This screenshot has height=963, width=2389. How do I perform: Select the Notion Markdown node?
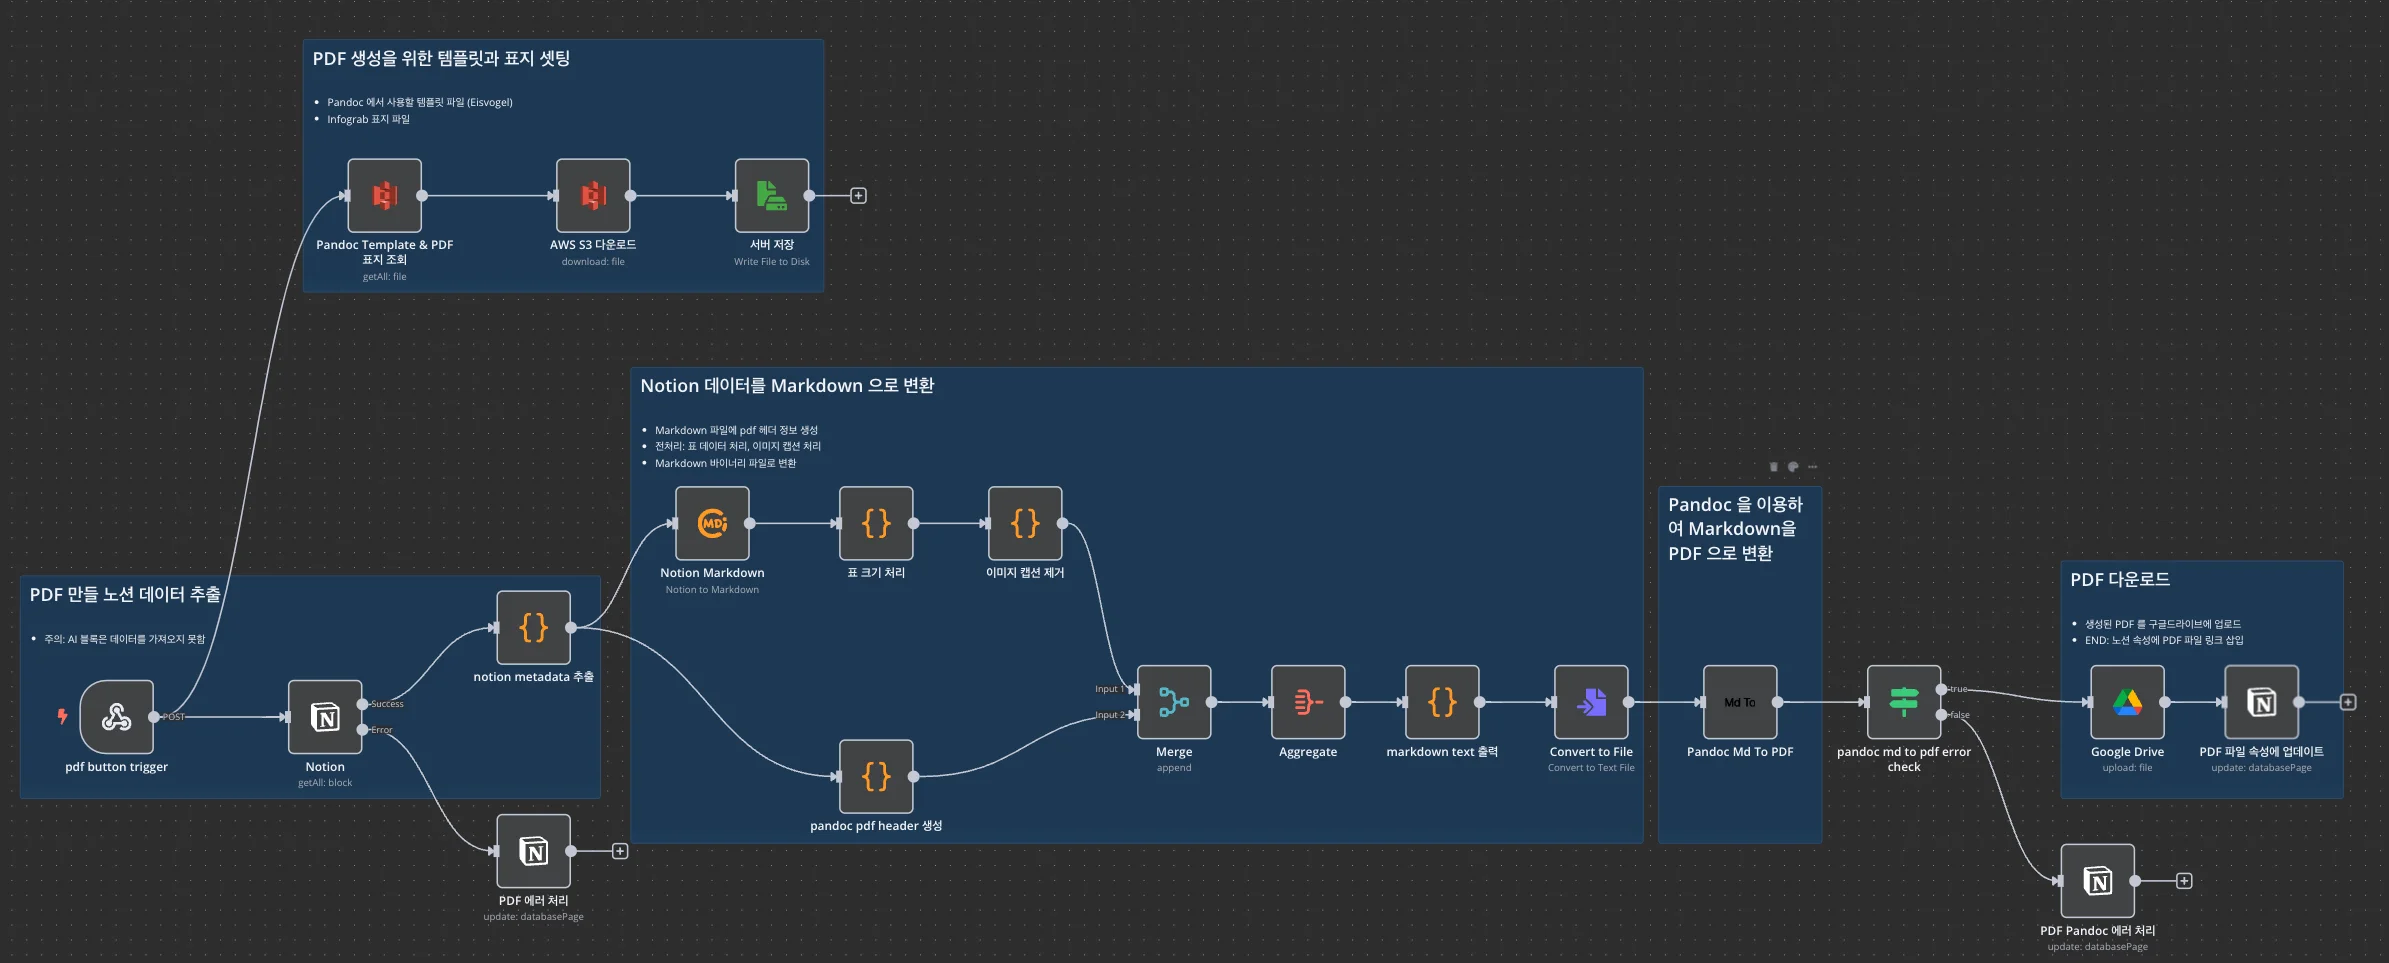712,523
